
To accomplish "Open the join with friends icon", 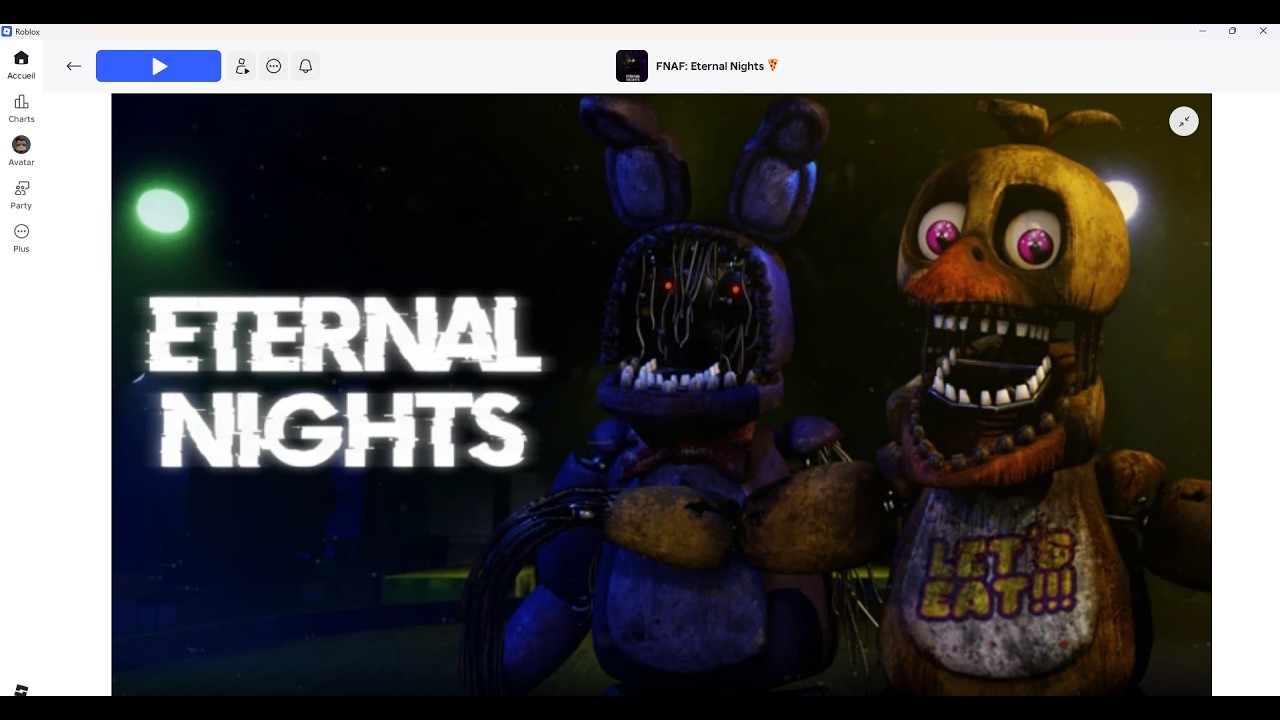I will [242, 66].
